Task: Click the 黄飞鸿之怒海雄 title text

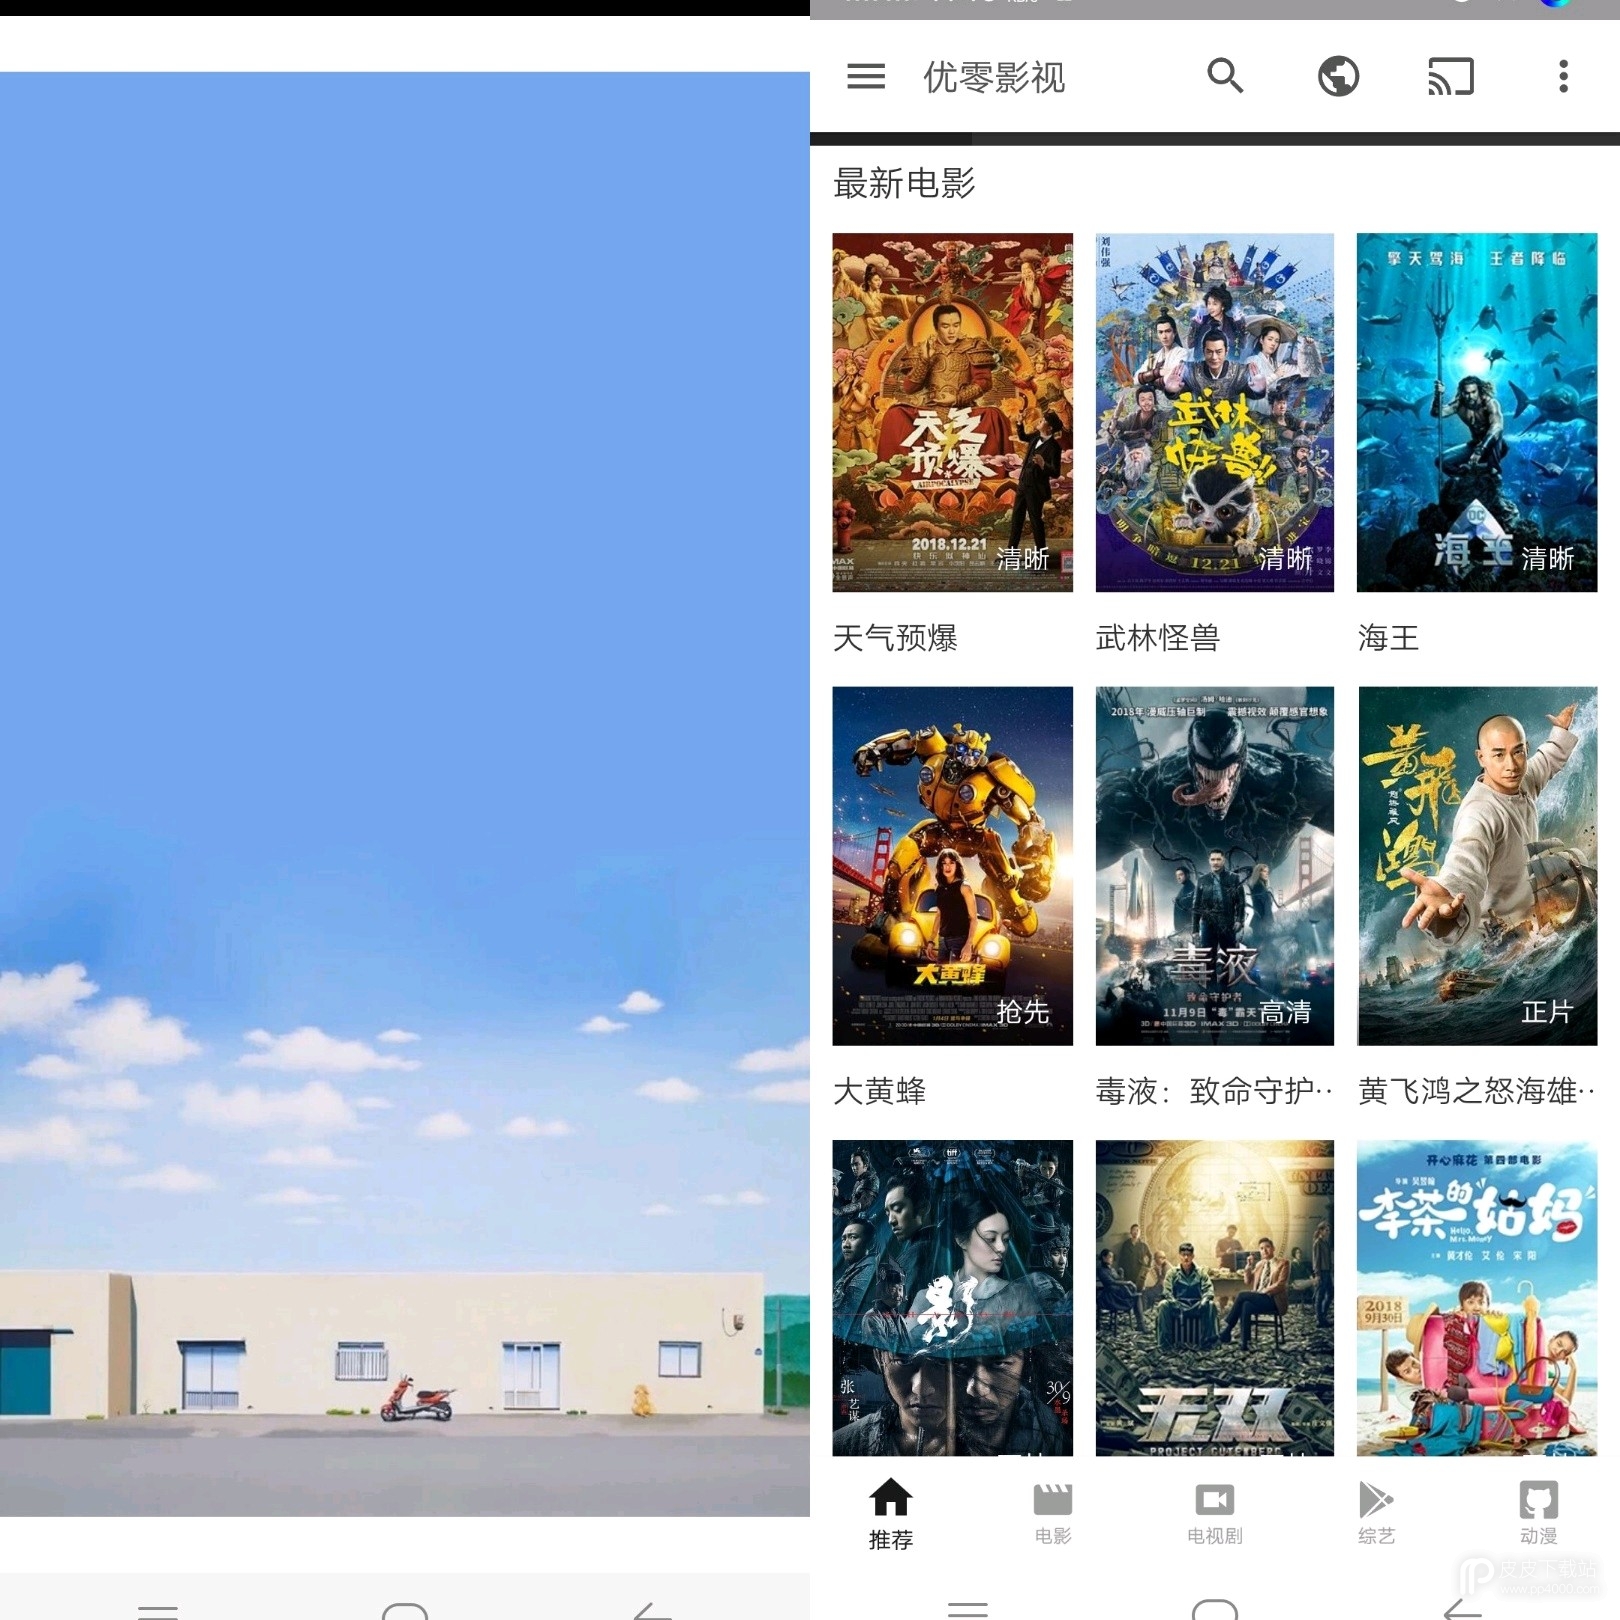Action: point(1476,1091)
